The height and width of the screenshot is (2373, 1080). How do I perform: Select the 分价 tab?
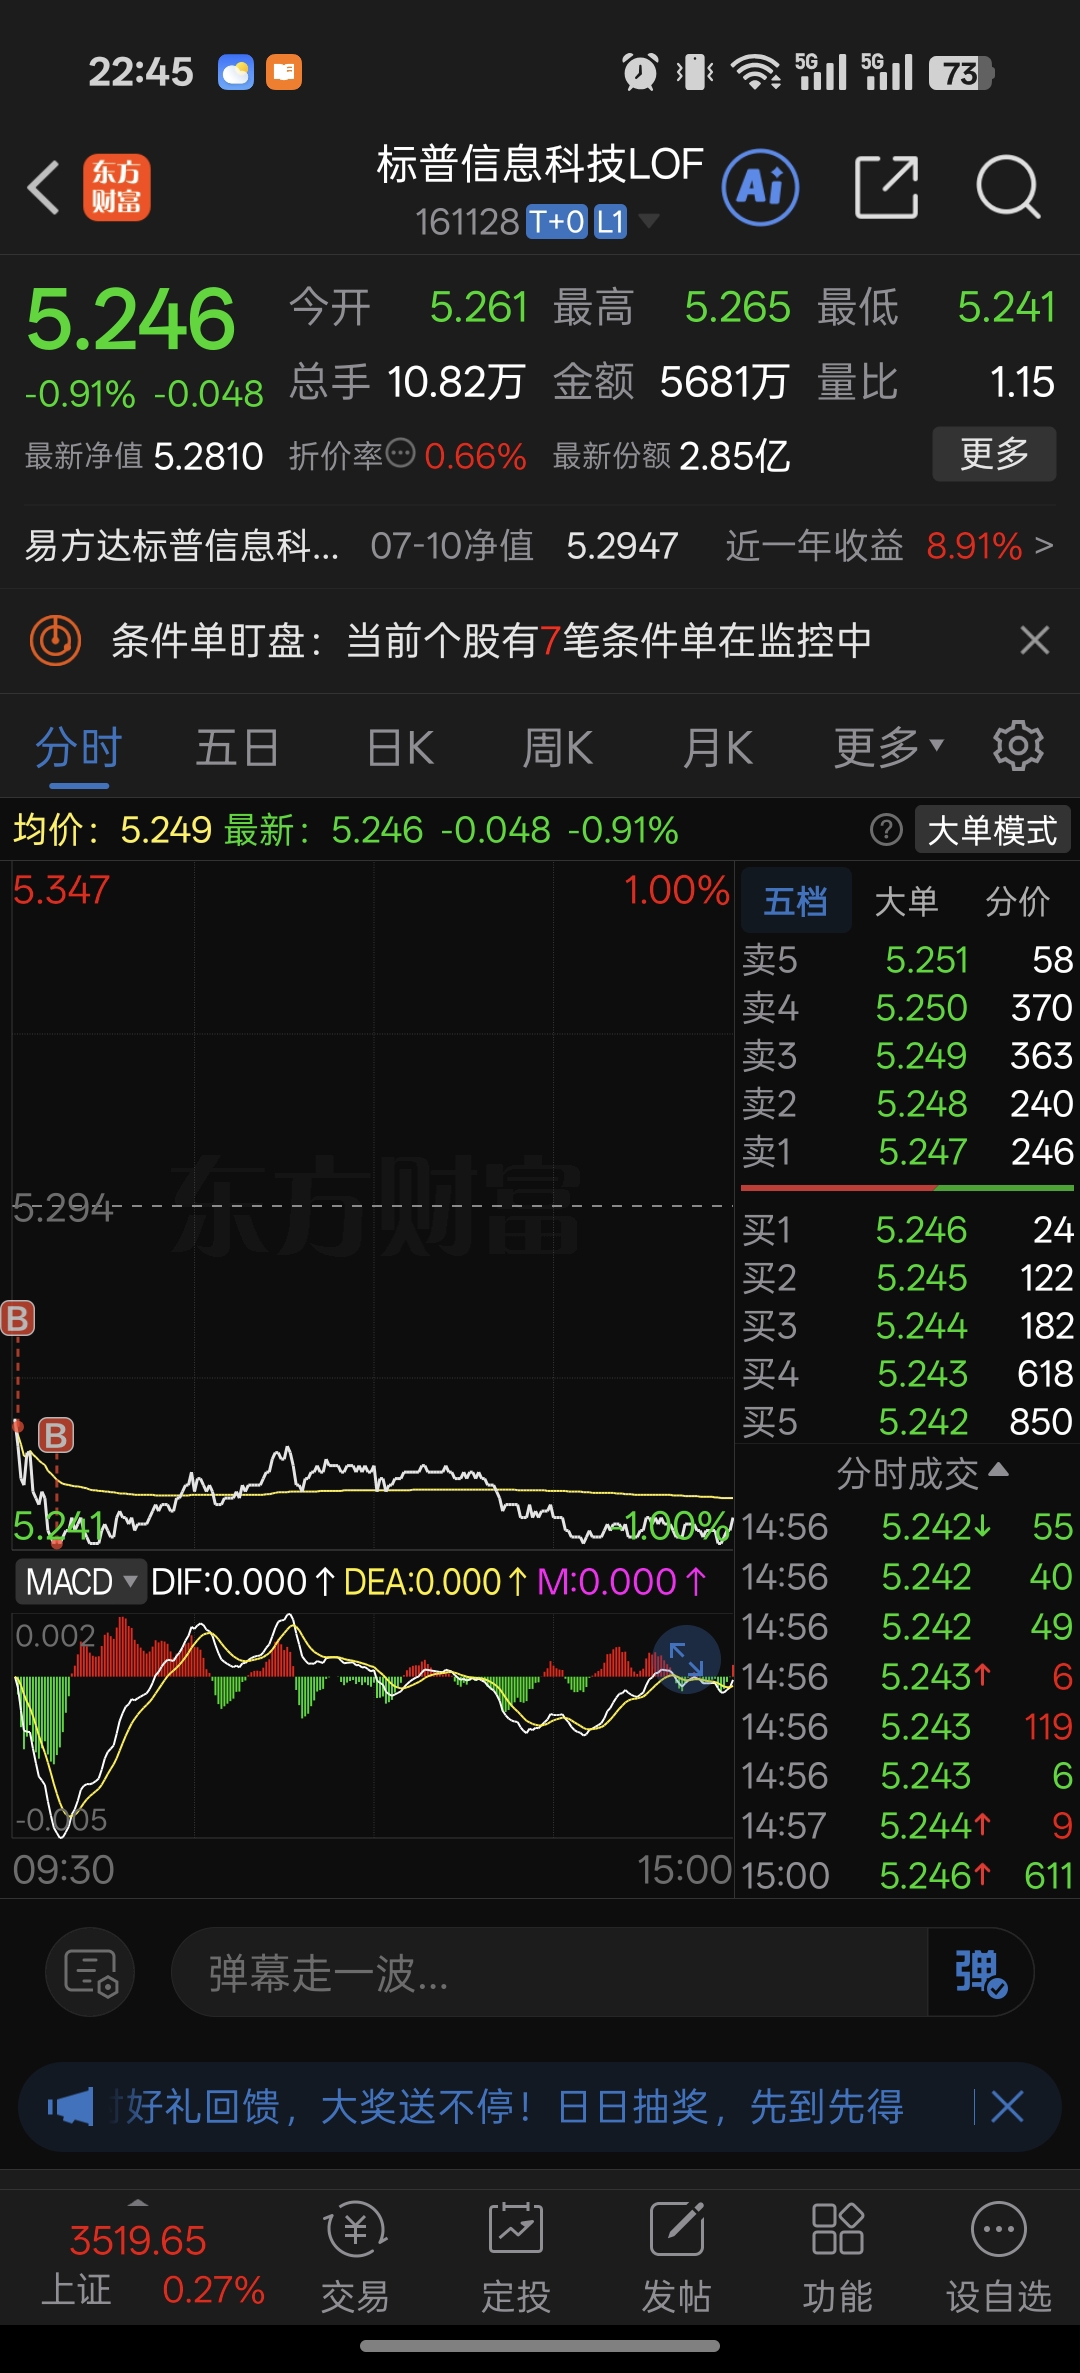click(1018, 902)
